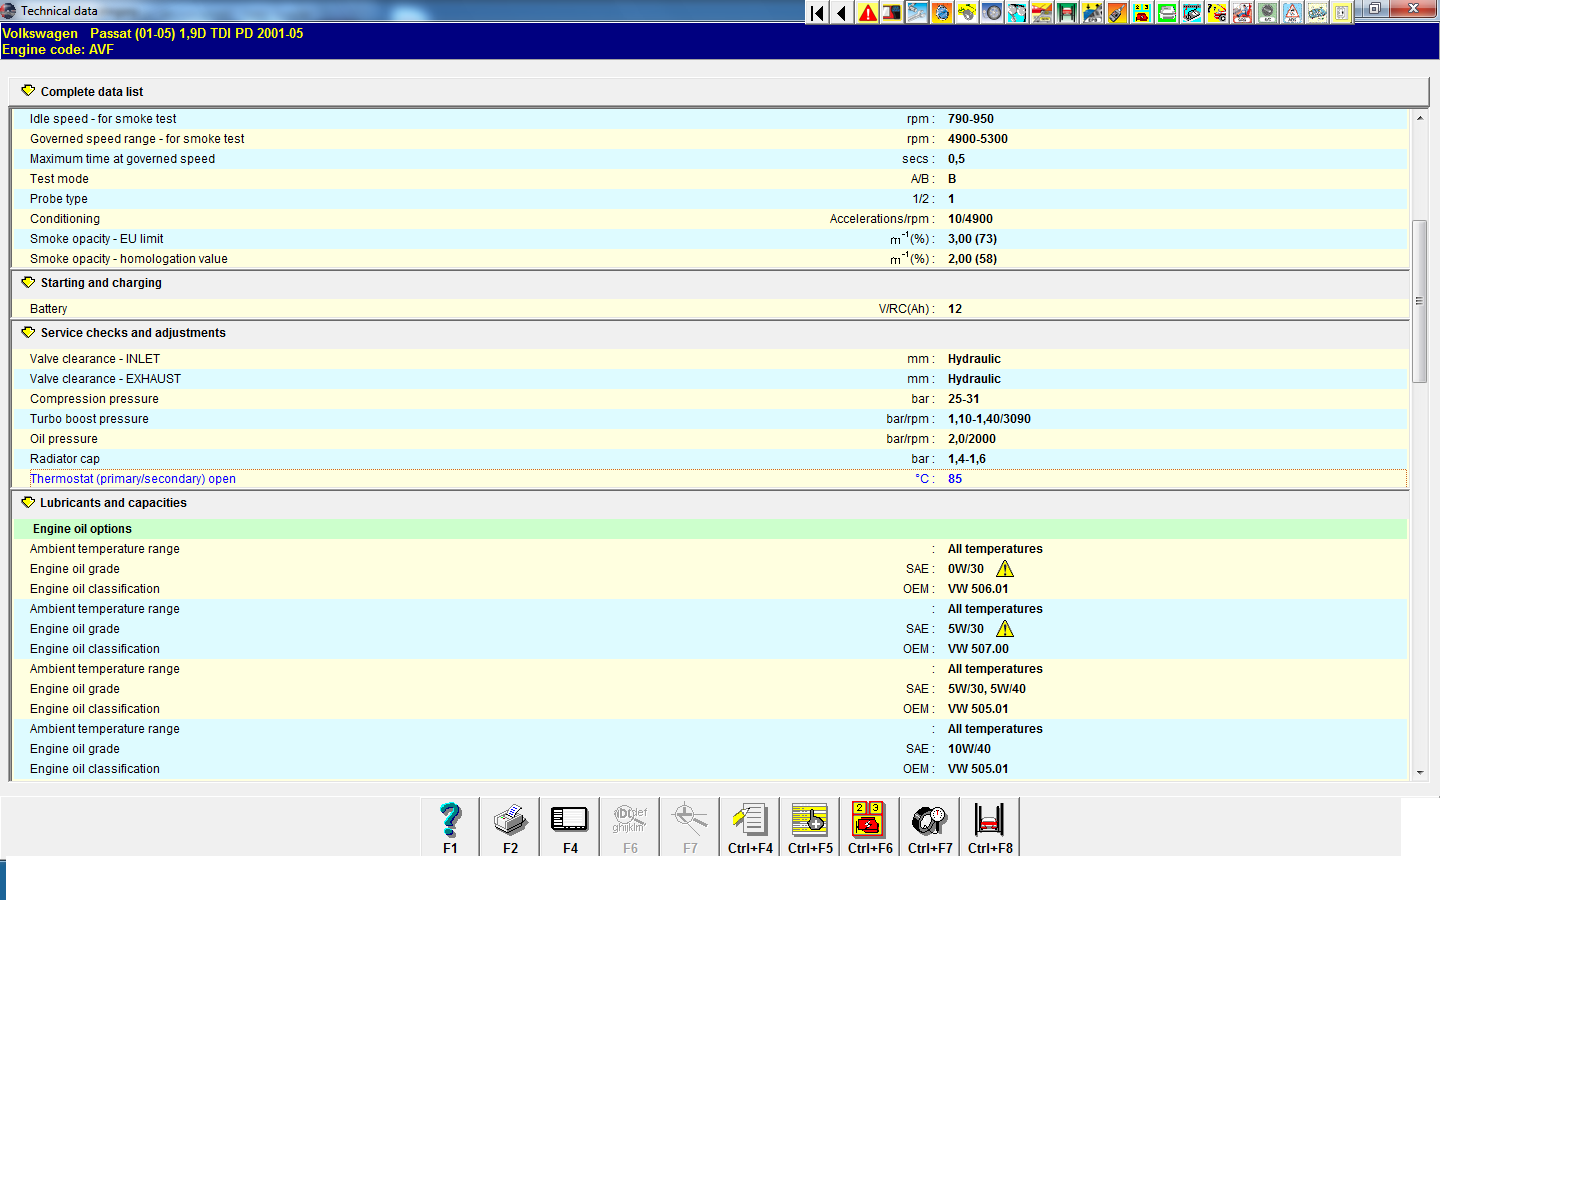1580x1189 pixels.
Task: Open the Ctrl+F7 tyre pressure gauge button
Action: coord(930,827)
